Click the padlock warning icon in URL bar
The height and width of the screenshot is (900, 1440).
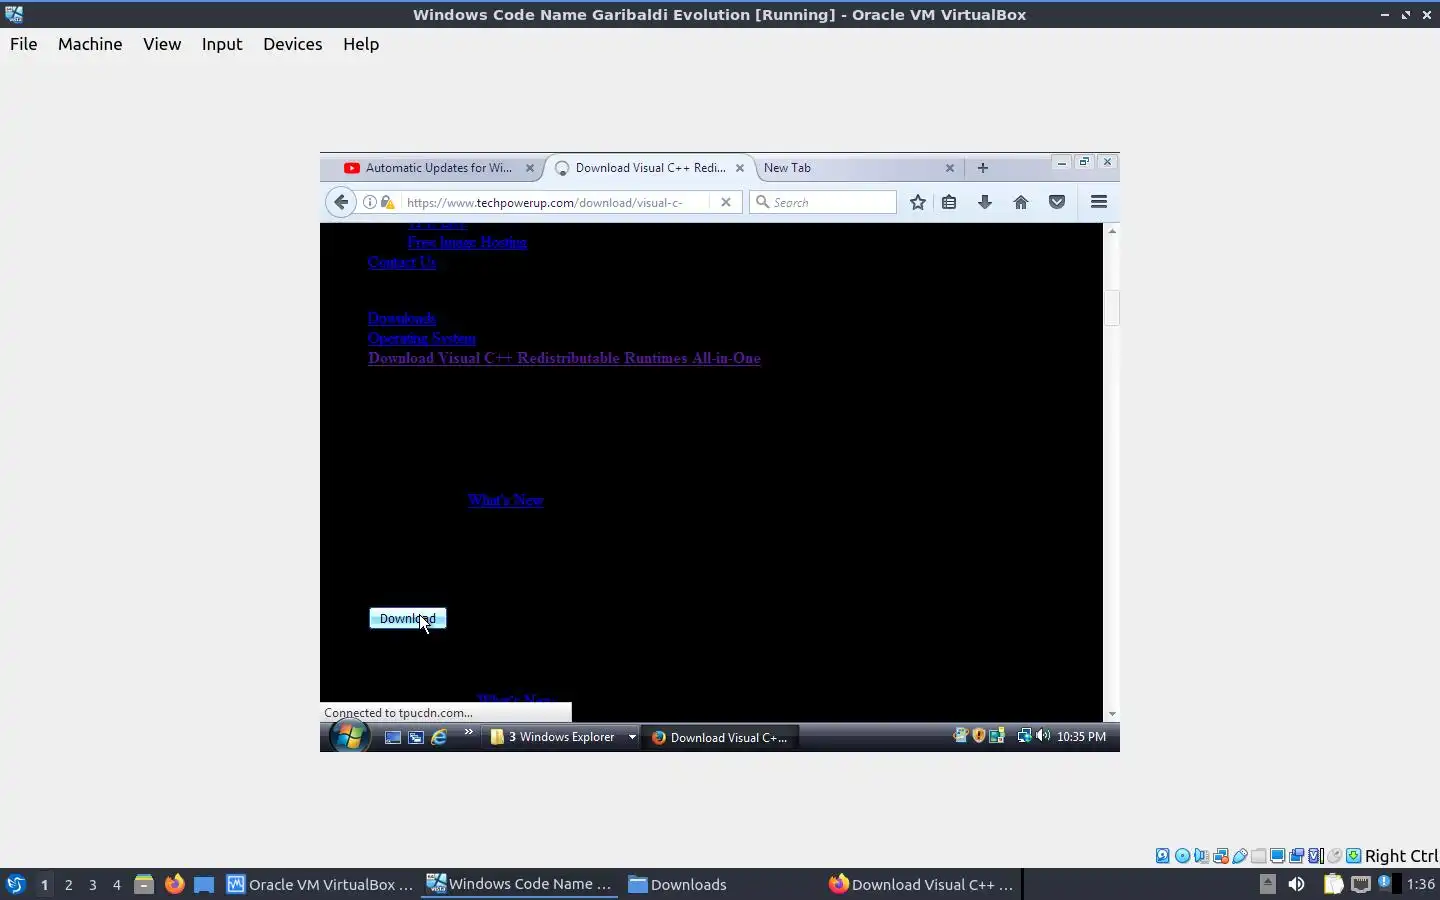(387, 202)
